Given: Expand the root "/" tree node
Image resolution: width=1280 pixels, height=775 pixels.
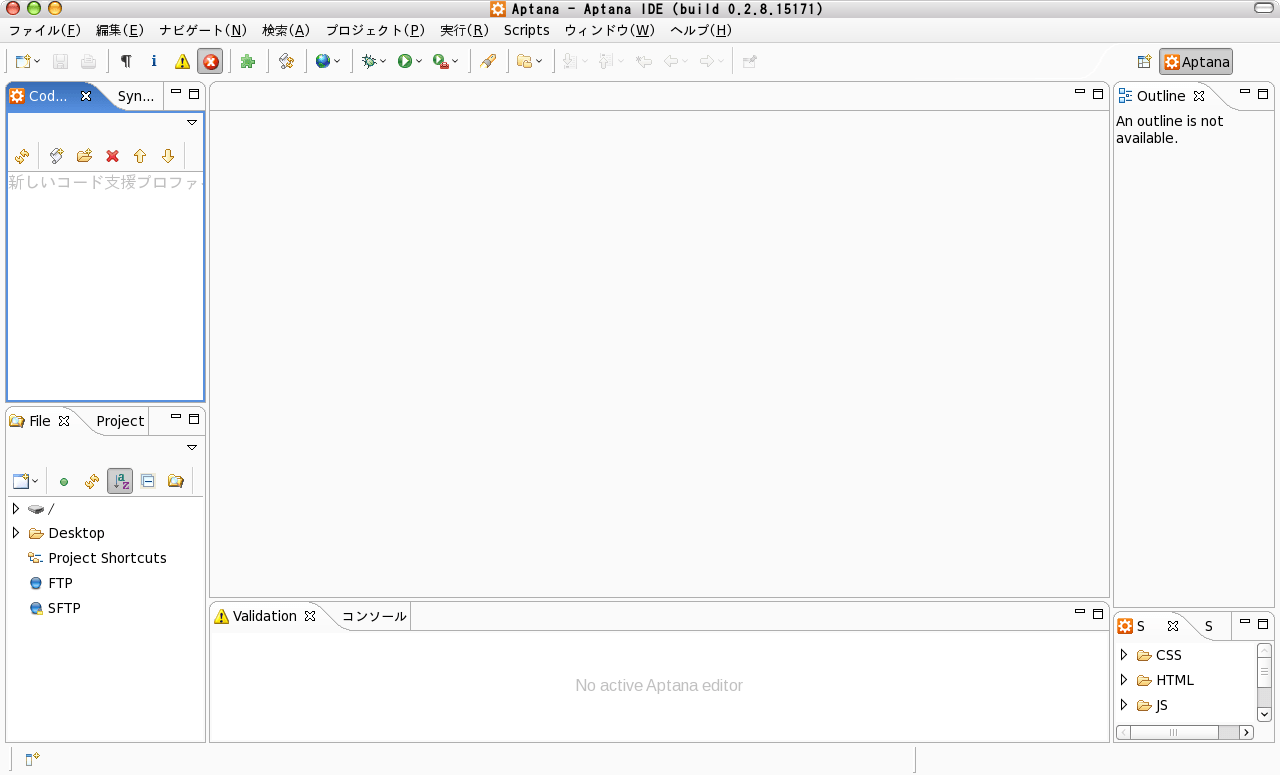Looking at the screenshot, I should (16, 508).
